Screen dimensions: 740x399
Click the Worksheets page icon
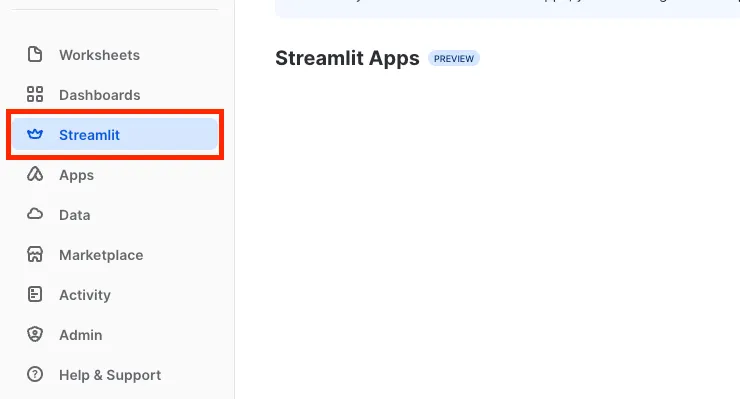point(35,54)
